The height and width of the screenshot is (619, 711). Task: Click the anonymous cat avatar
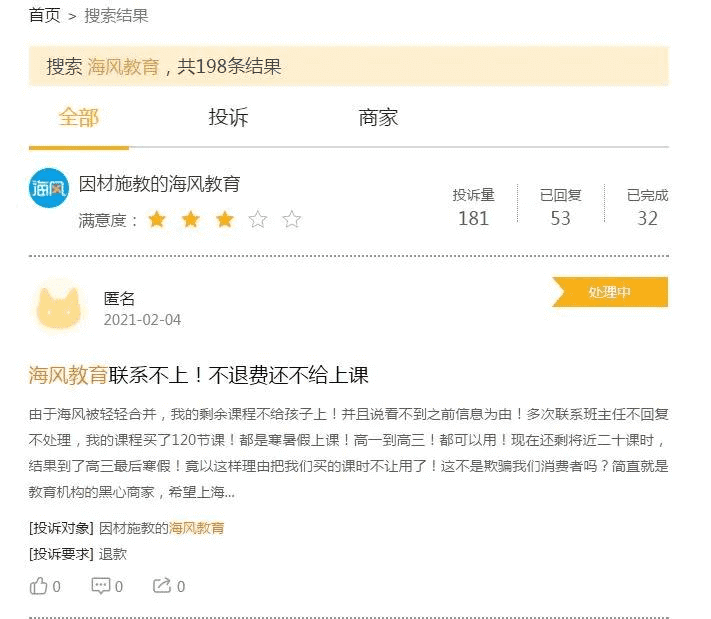(58, 308)
